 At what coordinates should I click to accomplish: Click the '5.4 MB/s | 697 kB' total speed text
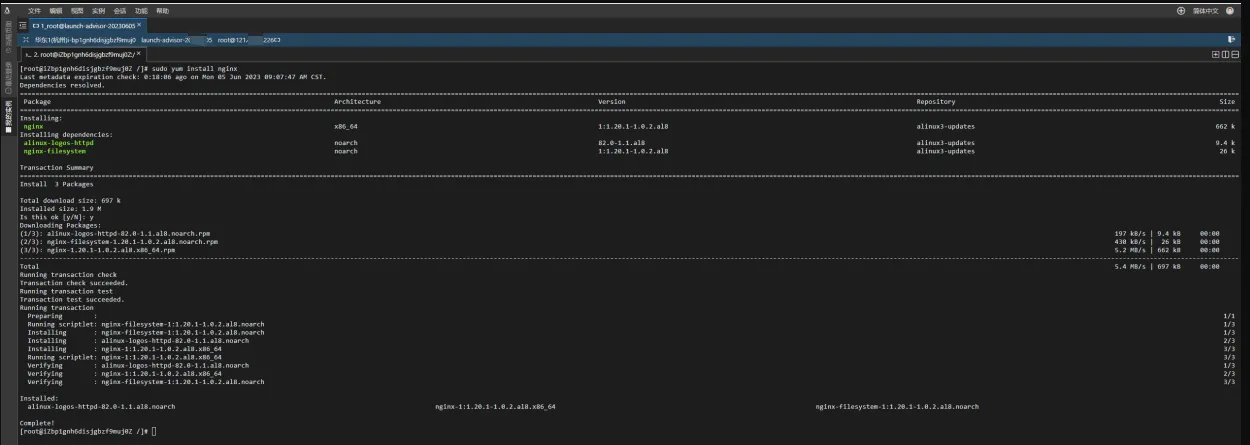pyautogui.click(x=1147, y=266)
